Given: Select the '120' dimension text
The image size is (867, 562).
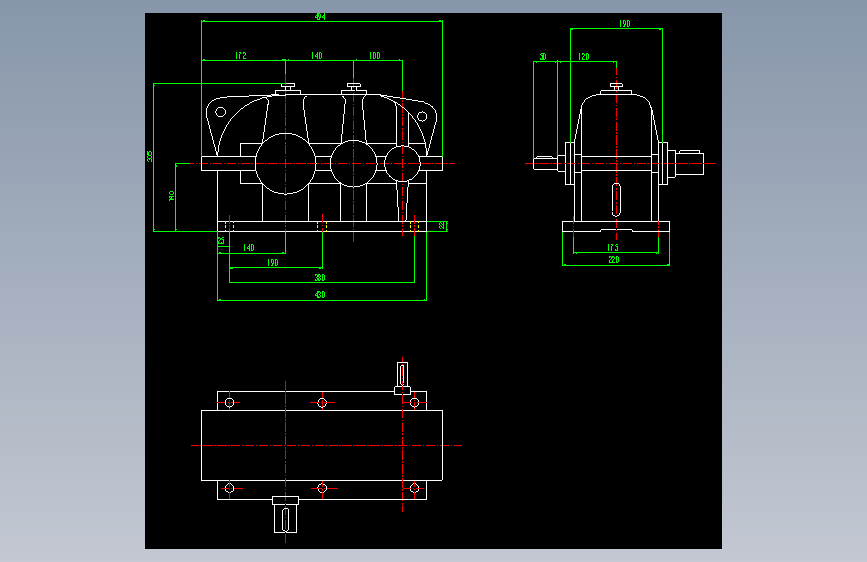Looking at the screenshot, I should (x=583, y=57).
